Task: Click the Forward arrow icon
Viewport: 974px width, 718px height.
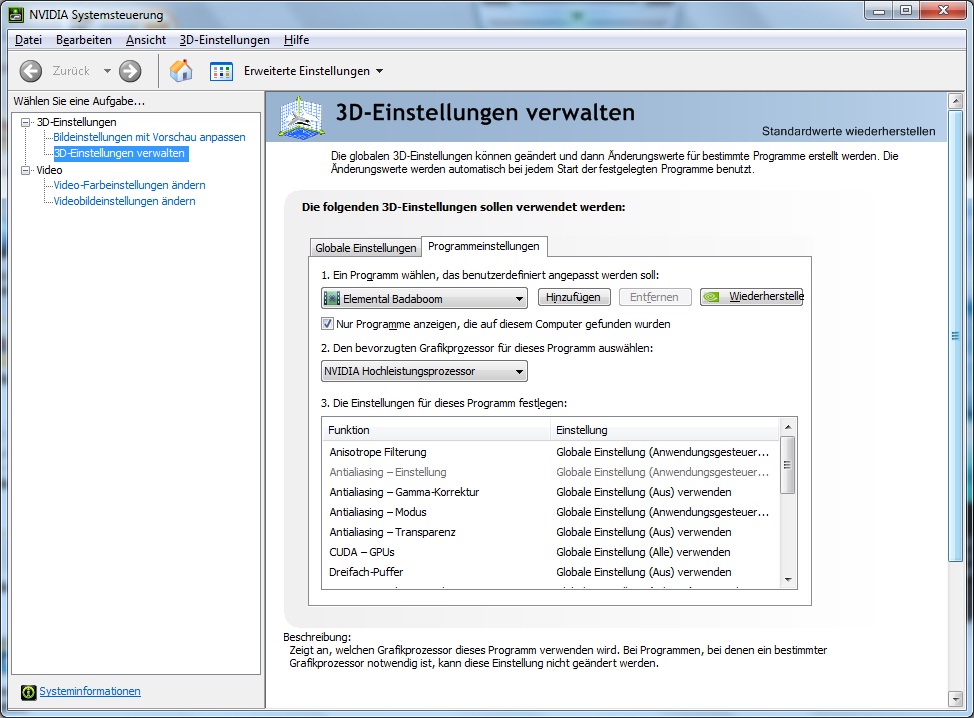Action: coord(130,71)
